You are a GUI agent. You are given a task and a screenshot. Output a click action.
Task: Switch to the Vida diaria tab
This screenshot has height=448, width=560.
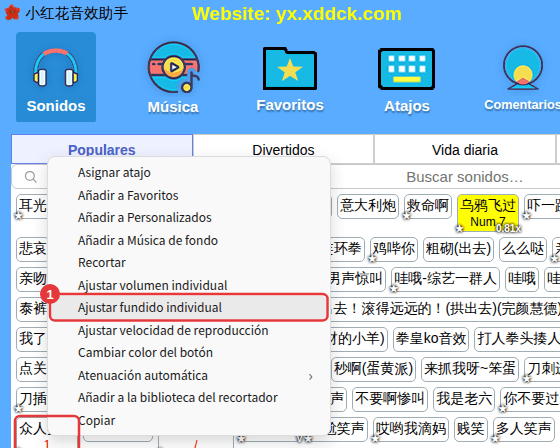coord(465,150)
